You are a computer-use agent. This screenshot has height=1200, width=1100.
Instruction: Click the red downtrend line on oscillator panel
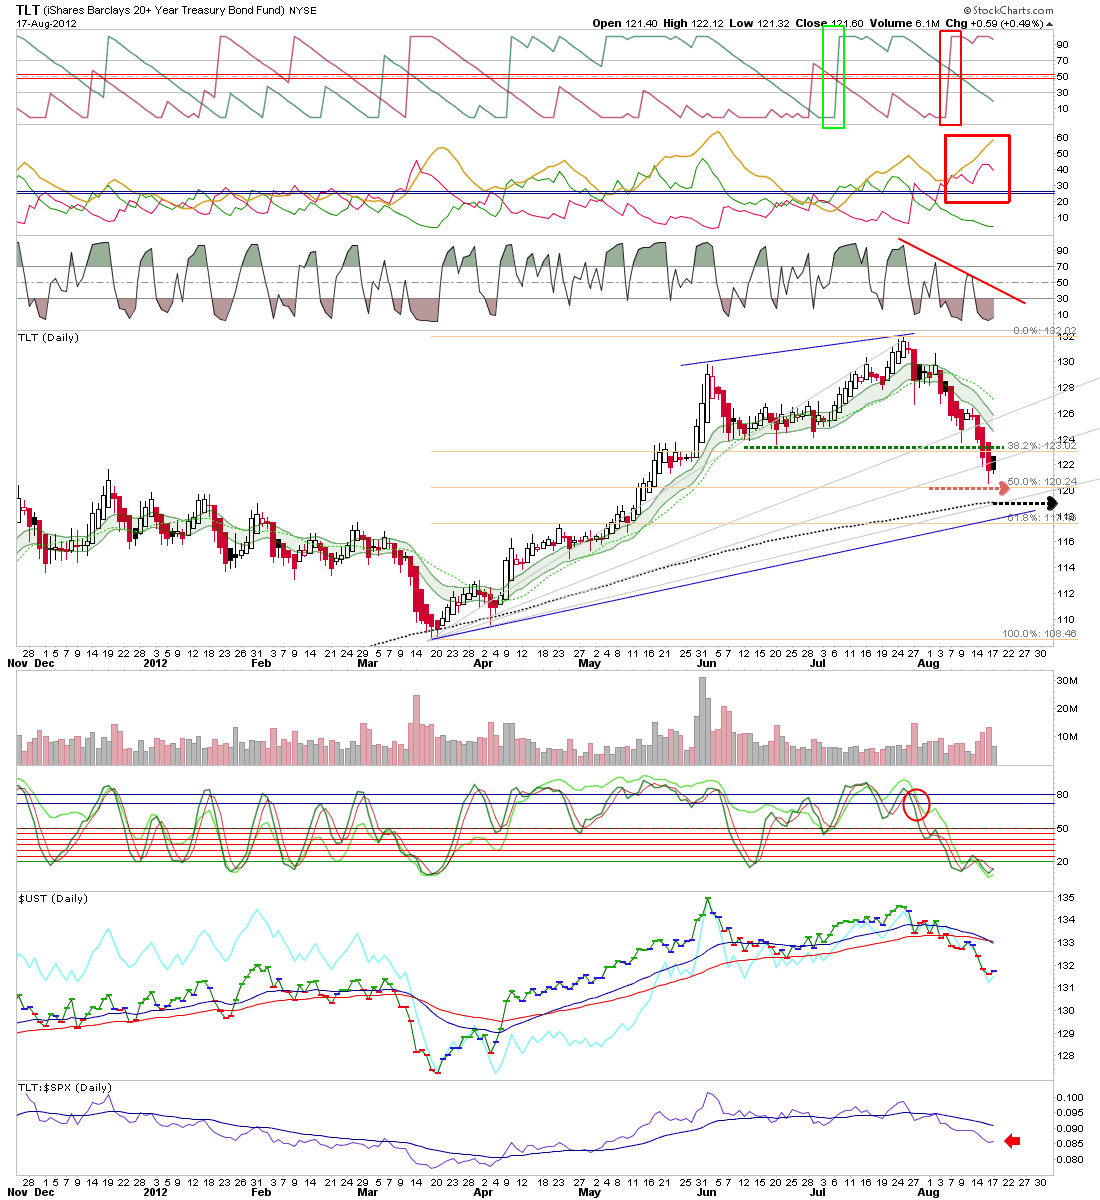[962, 271]
